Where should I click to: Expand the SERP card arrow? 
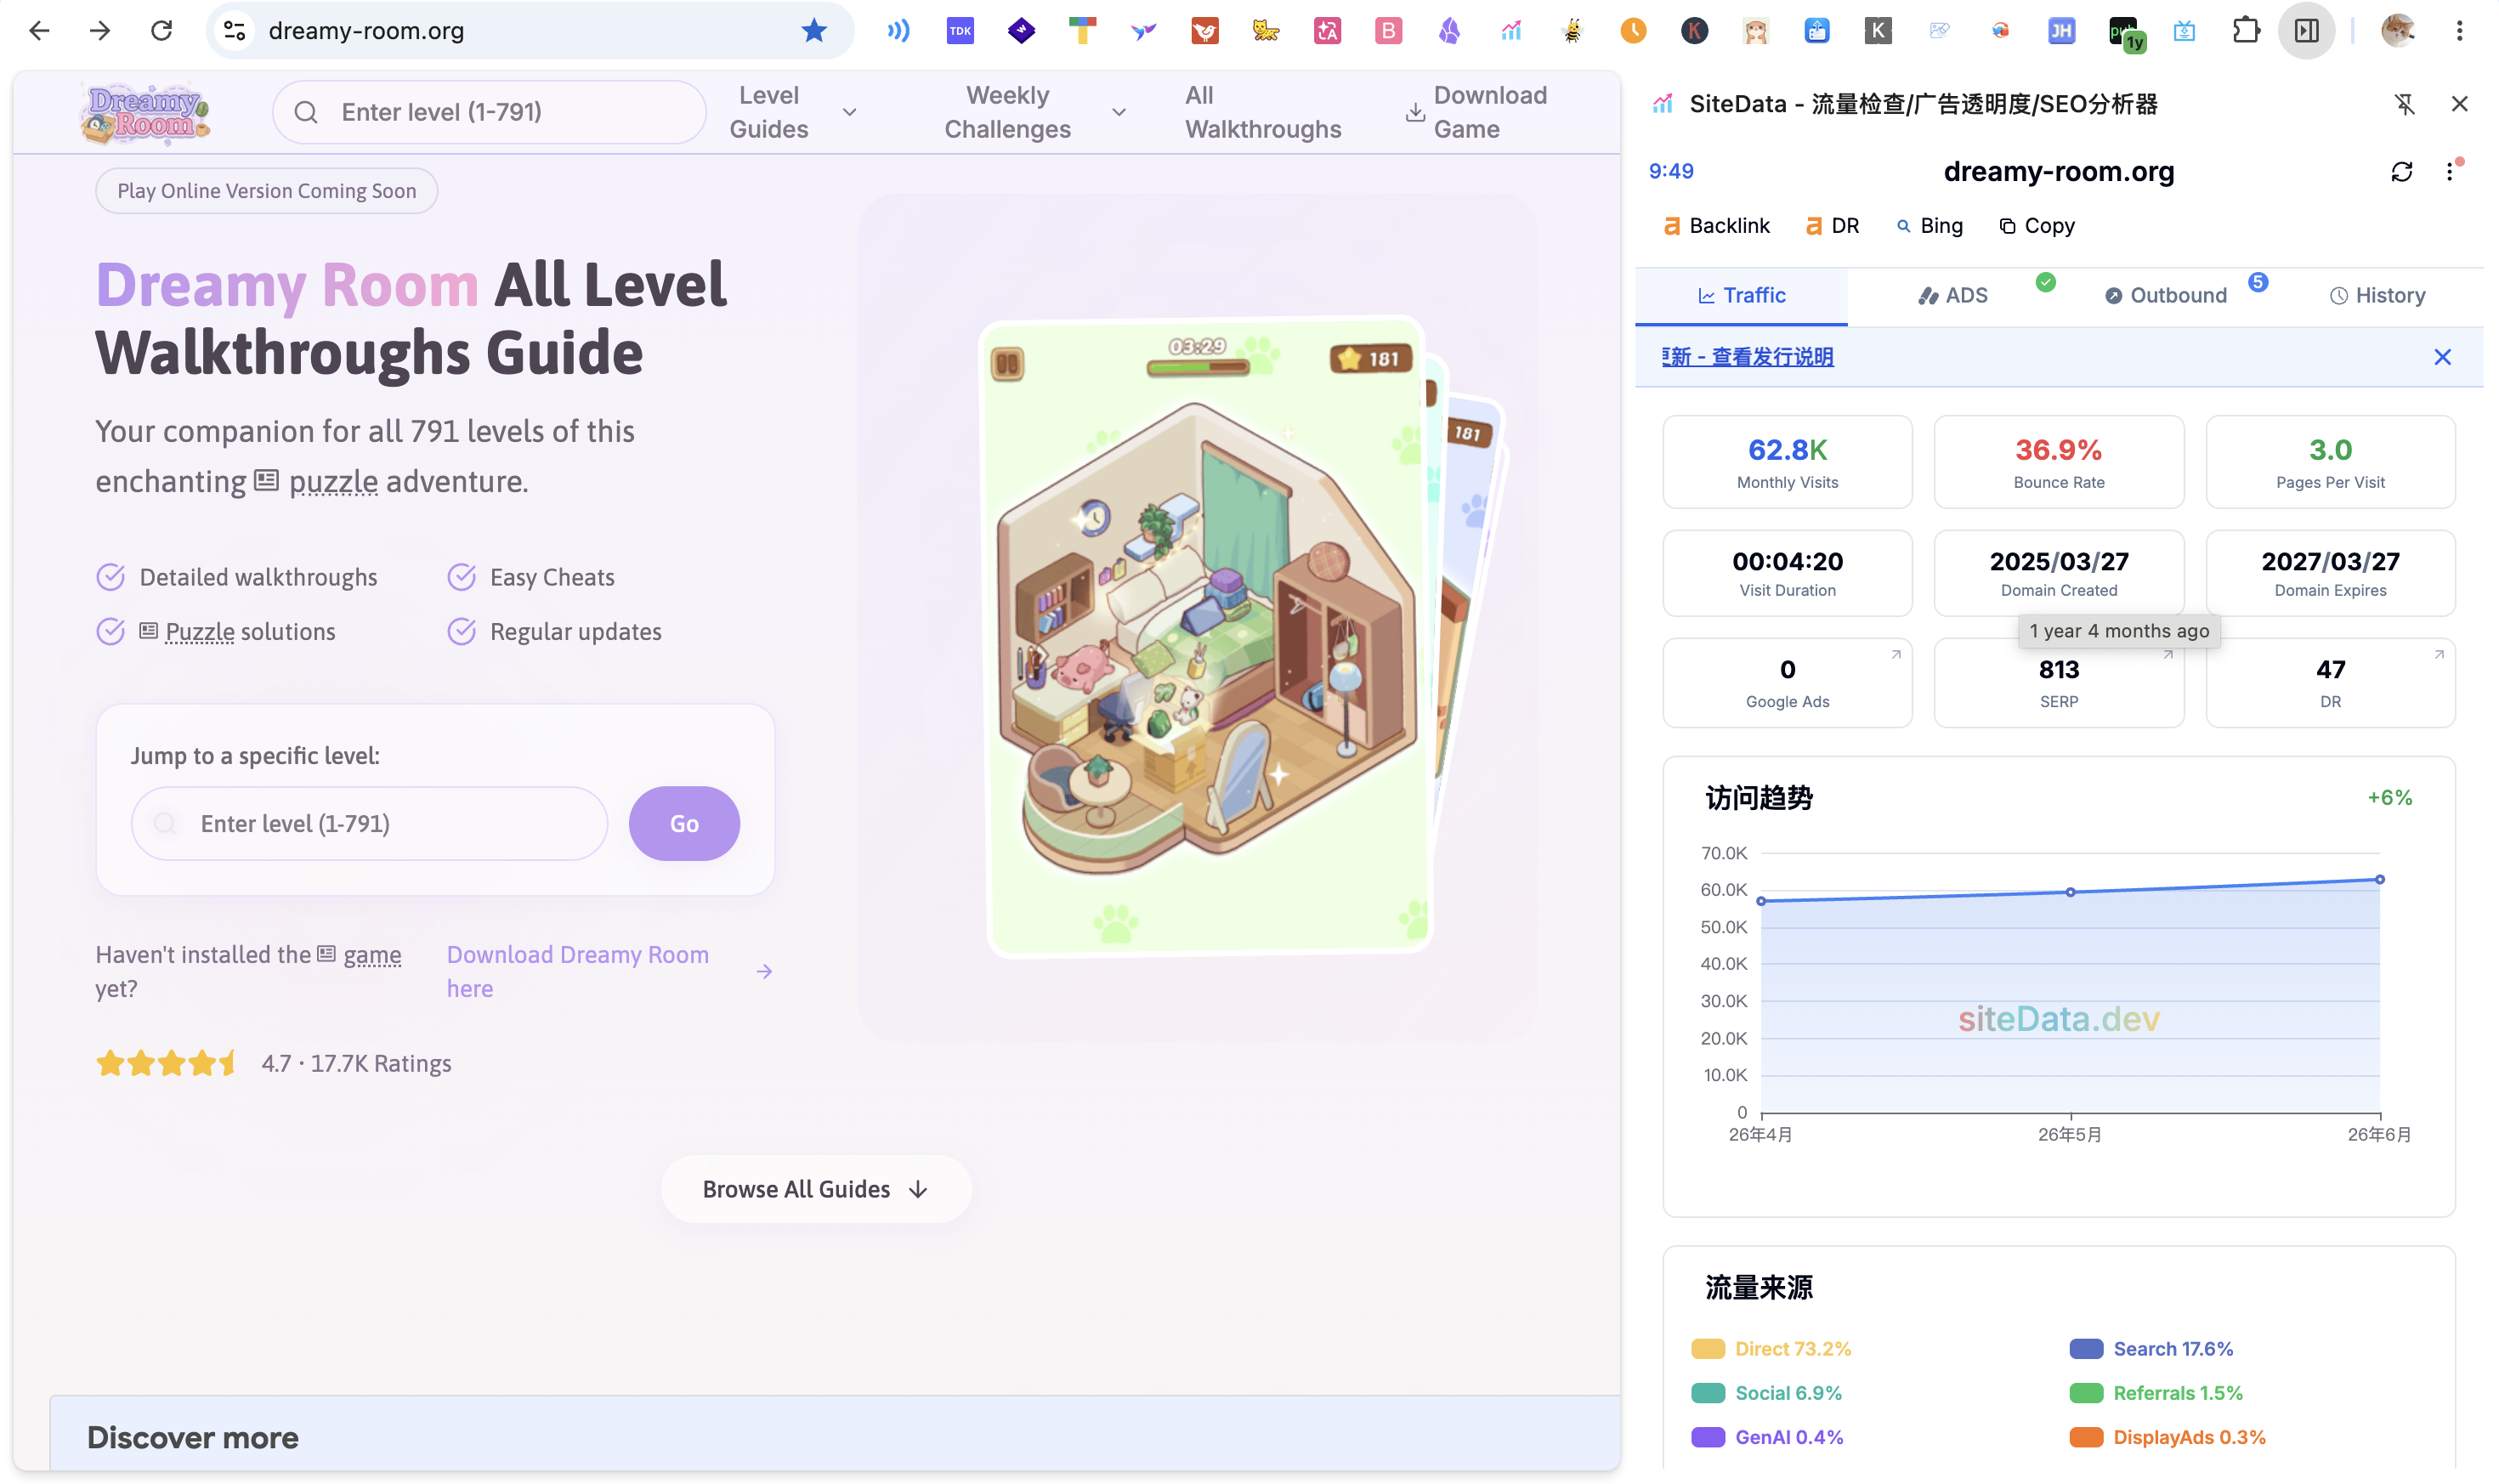pyautogui.click(x=2167, y=655)
